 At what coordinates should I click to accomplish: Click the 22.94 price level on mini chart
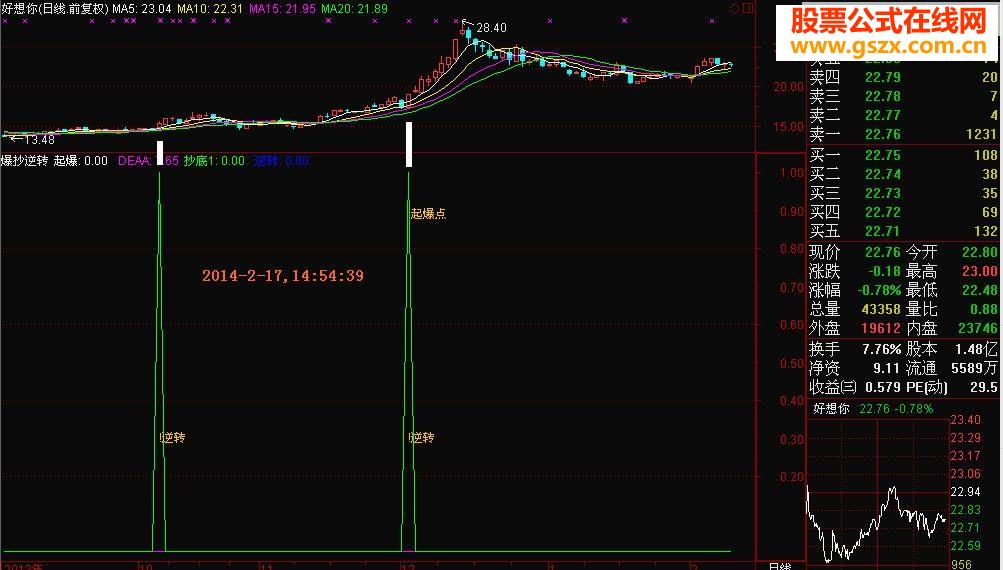pyautogui.click(x=965, y=492)
